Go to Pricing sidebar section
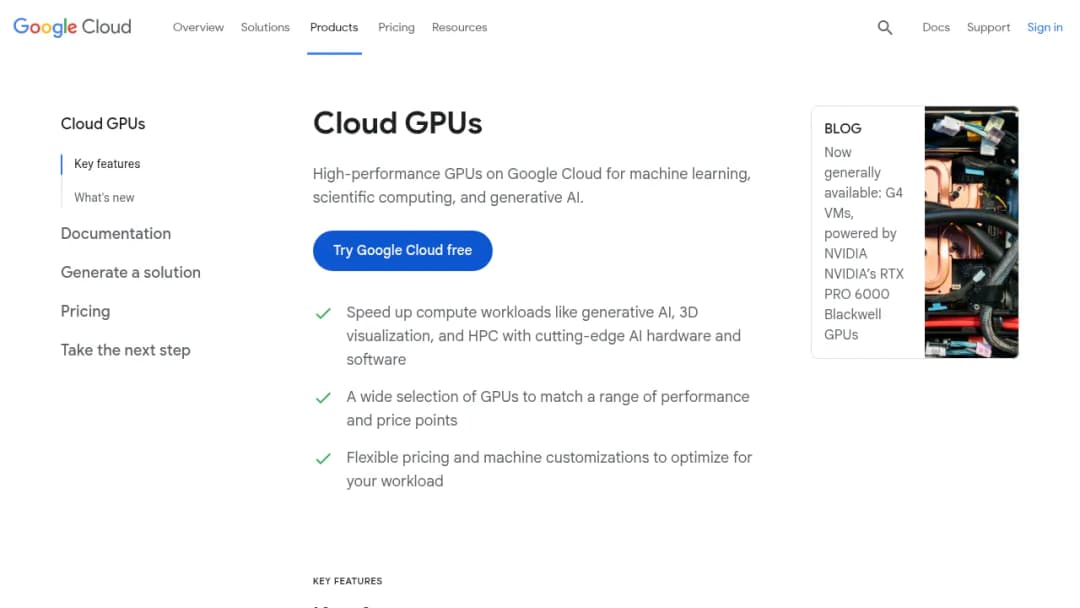Screen dimensions: 1080x608 [85, 311]
